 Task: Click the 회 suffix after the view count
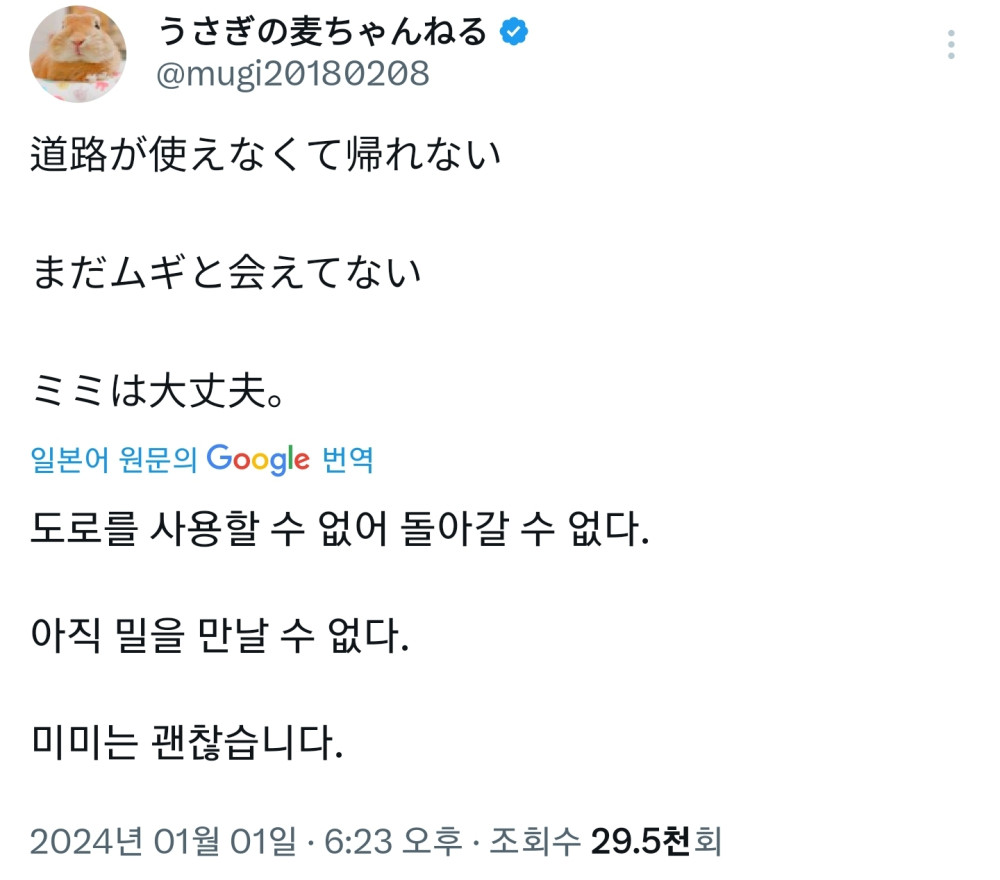(706, 841)
